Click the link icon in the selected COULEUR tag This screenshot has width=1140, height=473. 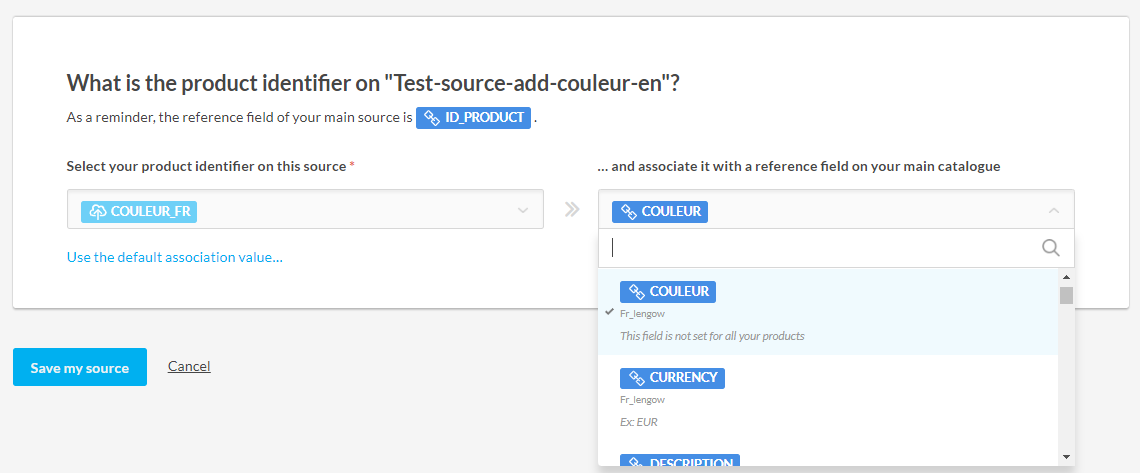[629, 211]
